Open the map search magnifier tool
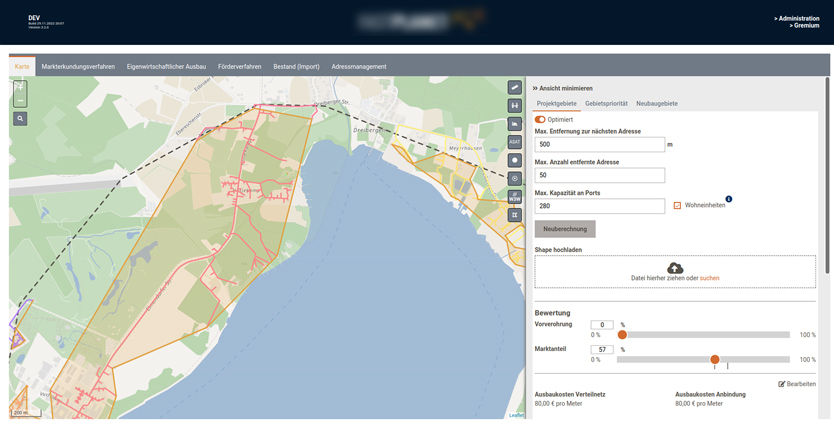The height and width of the screenshot is (425, 834). [20, 118]
